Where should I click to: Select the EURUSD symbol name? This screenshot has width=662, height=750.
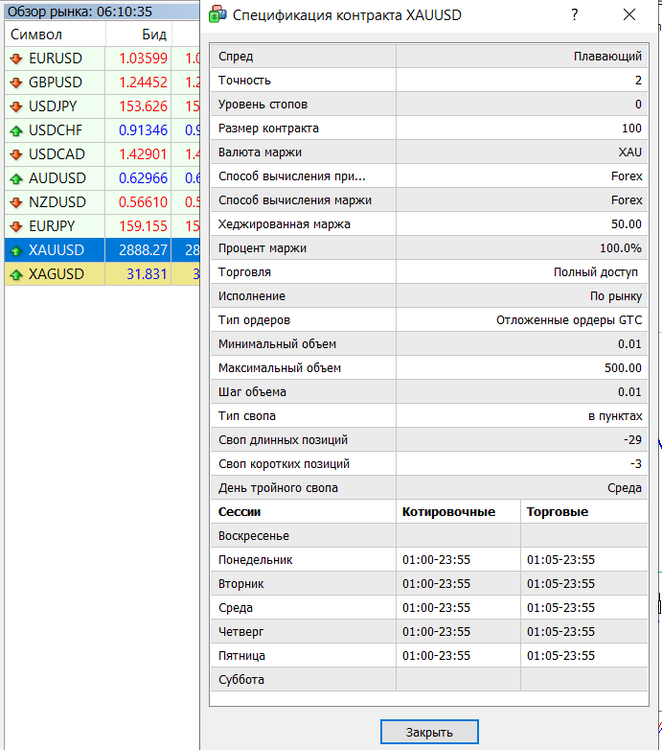point(55,58)
